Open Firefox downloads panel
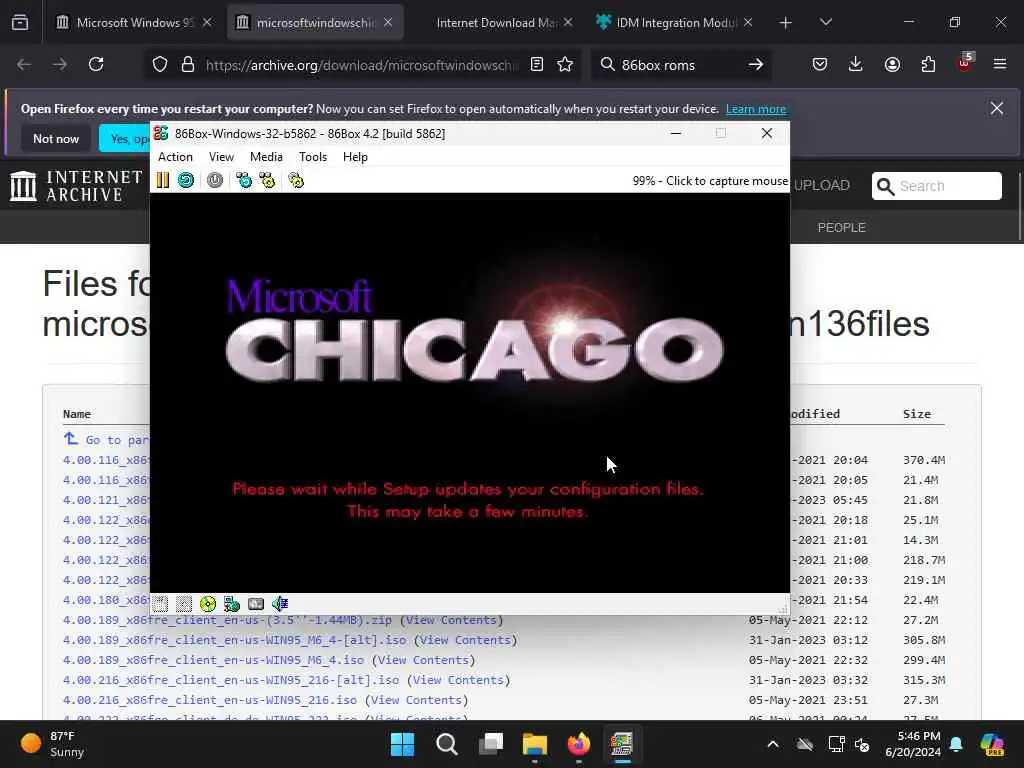The image size is (1024, 768). (x=856, y=64)
